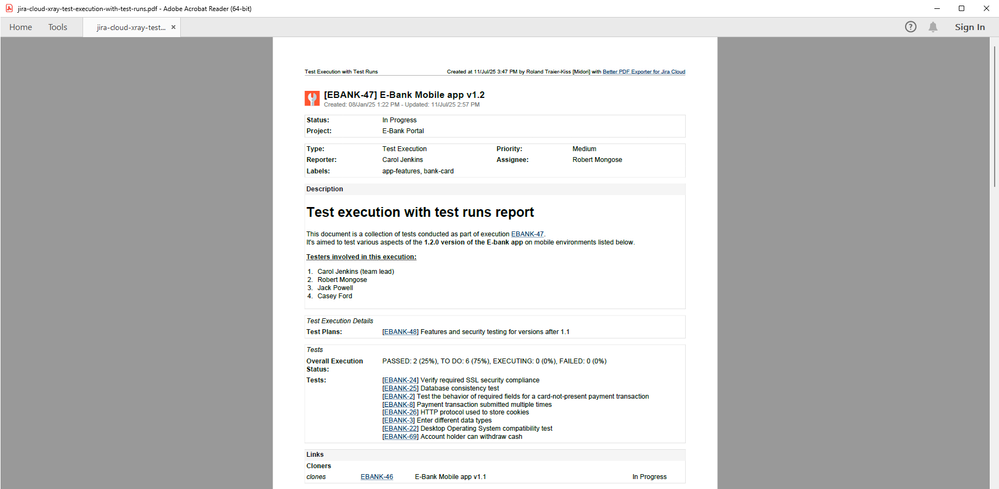Open the EBANK-69 Account holder withdraw link
This screenshot has height=489, width=999.
click(x=400, y=437)
